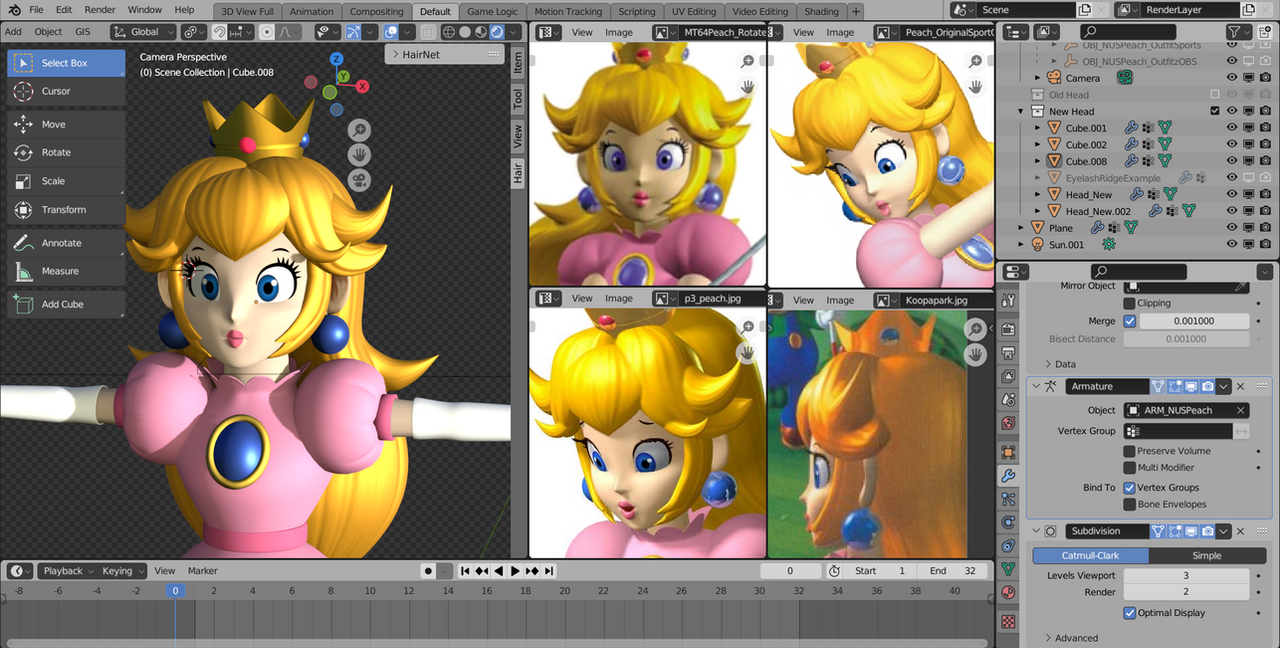Select the Cursor tool

[x=66, y=91]
